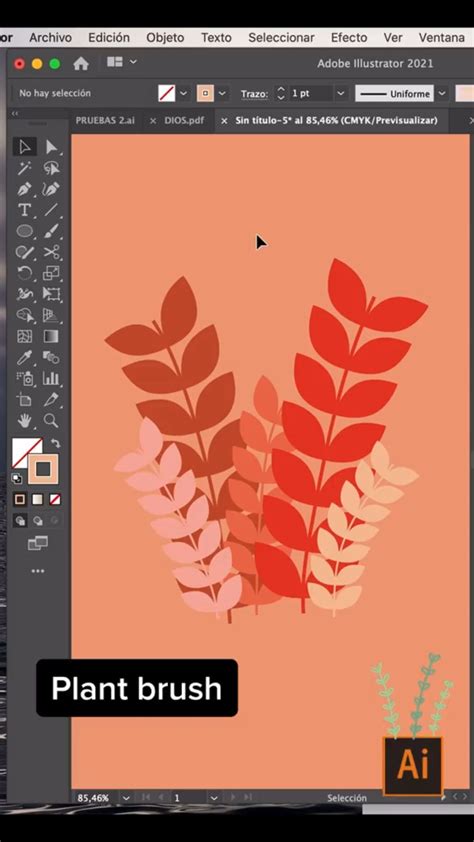Click the stroke weight 1 pt field
The width and height of the screenshot is (474, 842).
pos(311,93)
